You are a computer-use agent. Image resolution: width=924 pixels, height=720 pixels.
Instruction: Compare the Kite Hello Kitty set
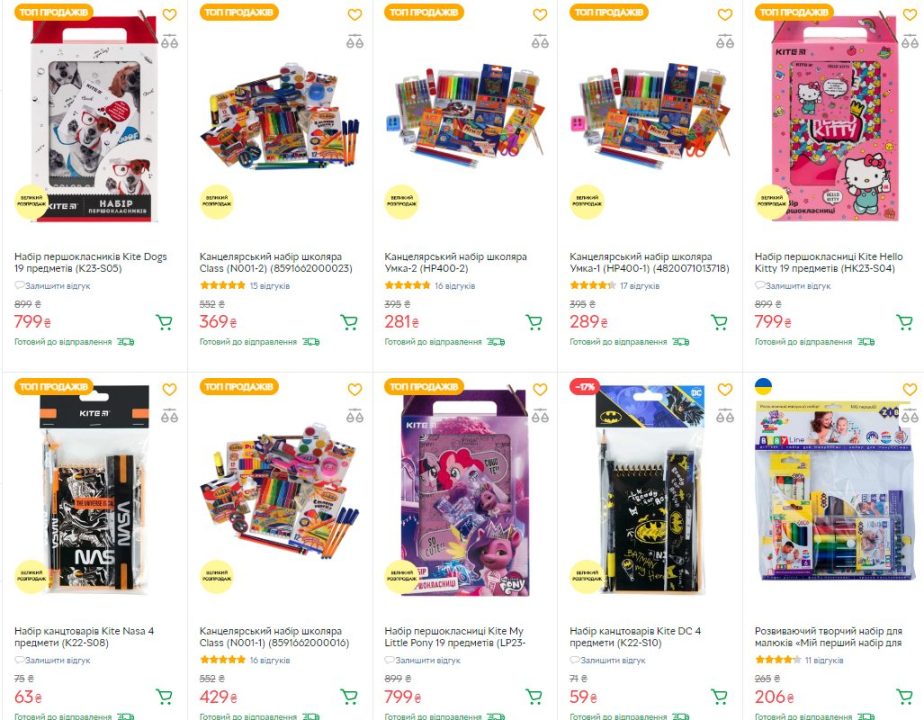click(x=910, y=41)
